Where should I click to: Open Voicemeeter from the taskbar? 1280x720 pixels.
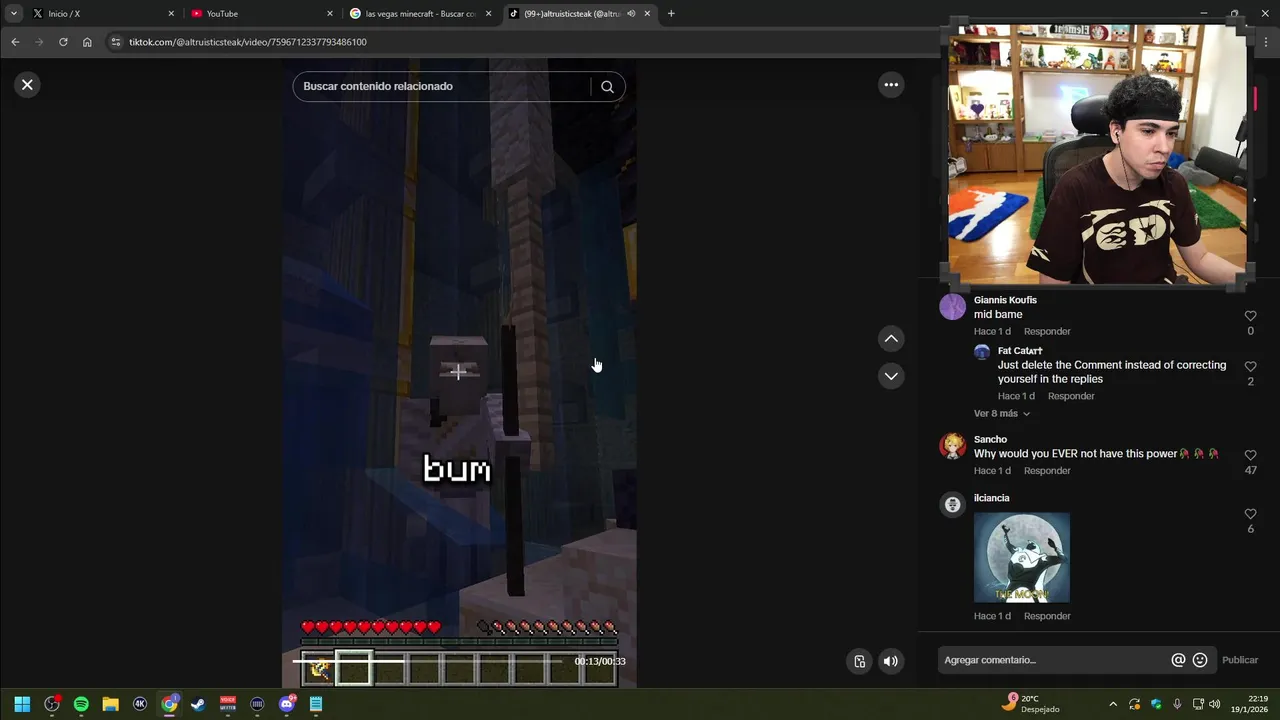click(228, 704)
